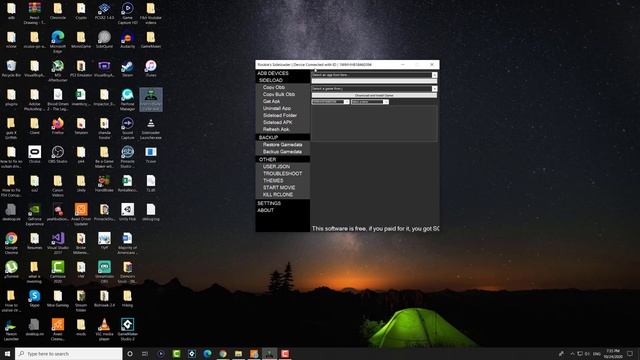Viewport: 640px width, 360px height.
Task: Select the Recycle Bin desktop icon
Action: tap(11, 68)
